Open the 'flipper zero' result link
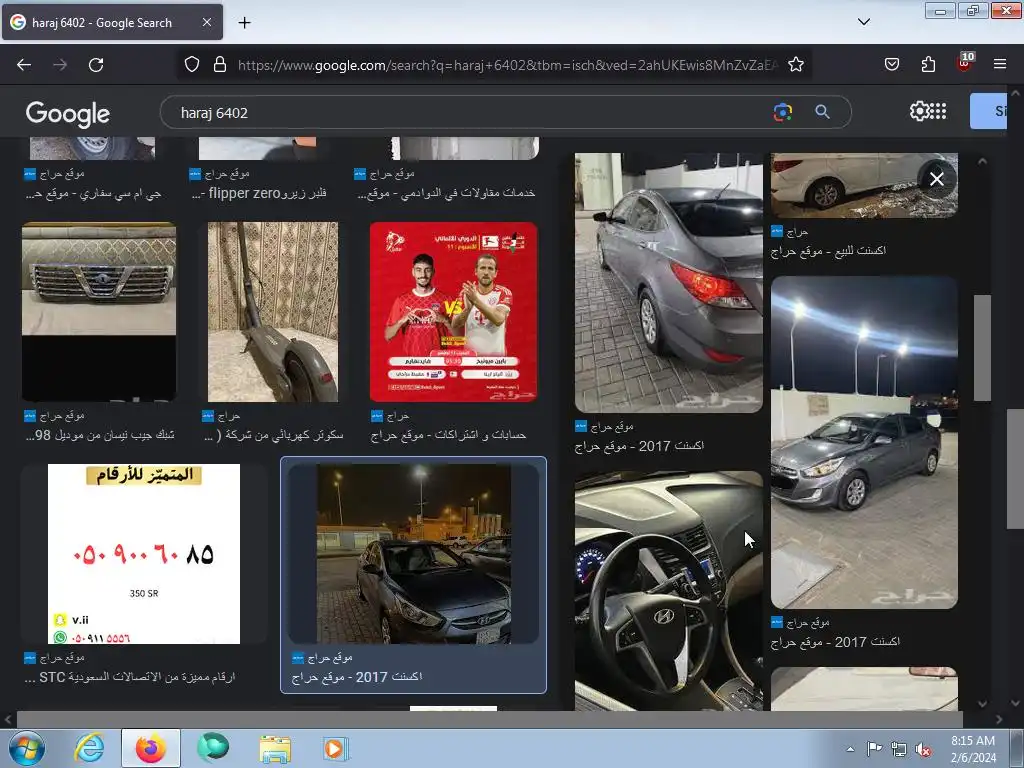The width and height of the screenshot is (1024, 768). tap(259, 193)
